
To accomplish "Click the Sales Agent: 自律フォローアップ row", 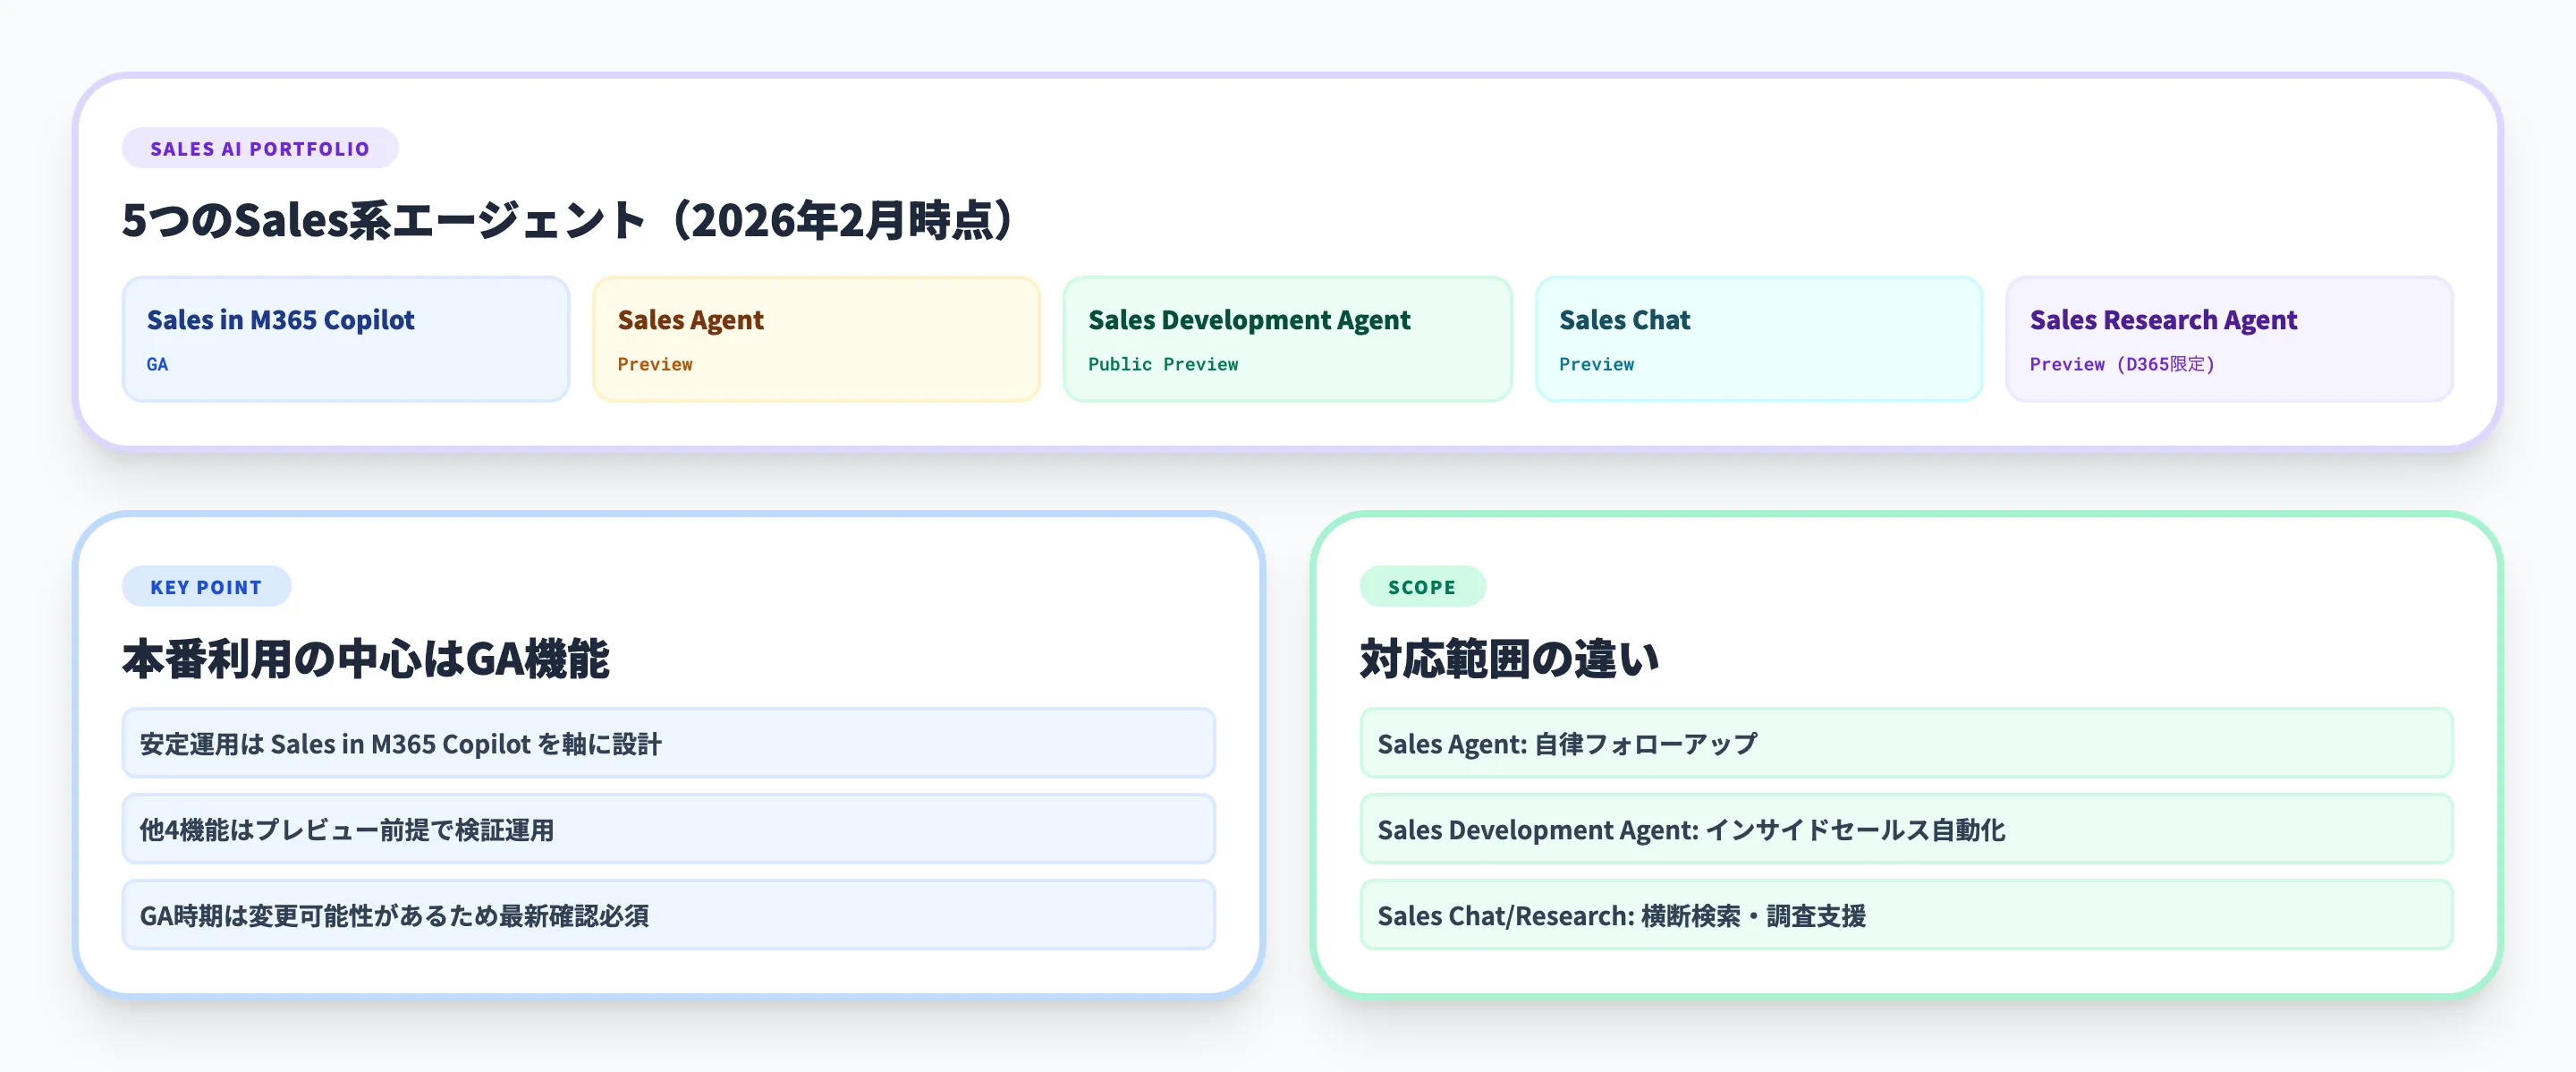I will tap(1905, 743).
